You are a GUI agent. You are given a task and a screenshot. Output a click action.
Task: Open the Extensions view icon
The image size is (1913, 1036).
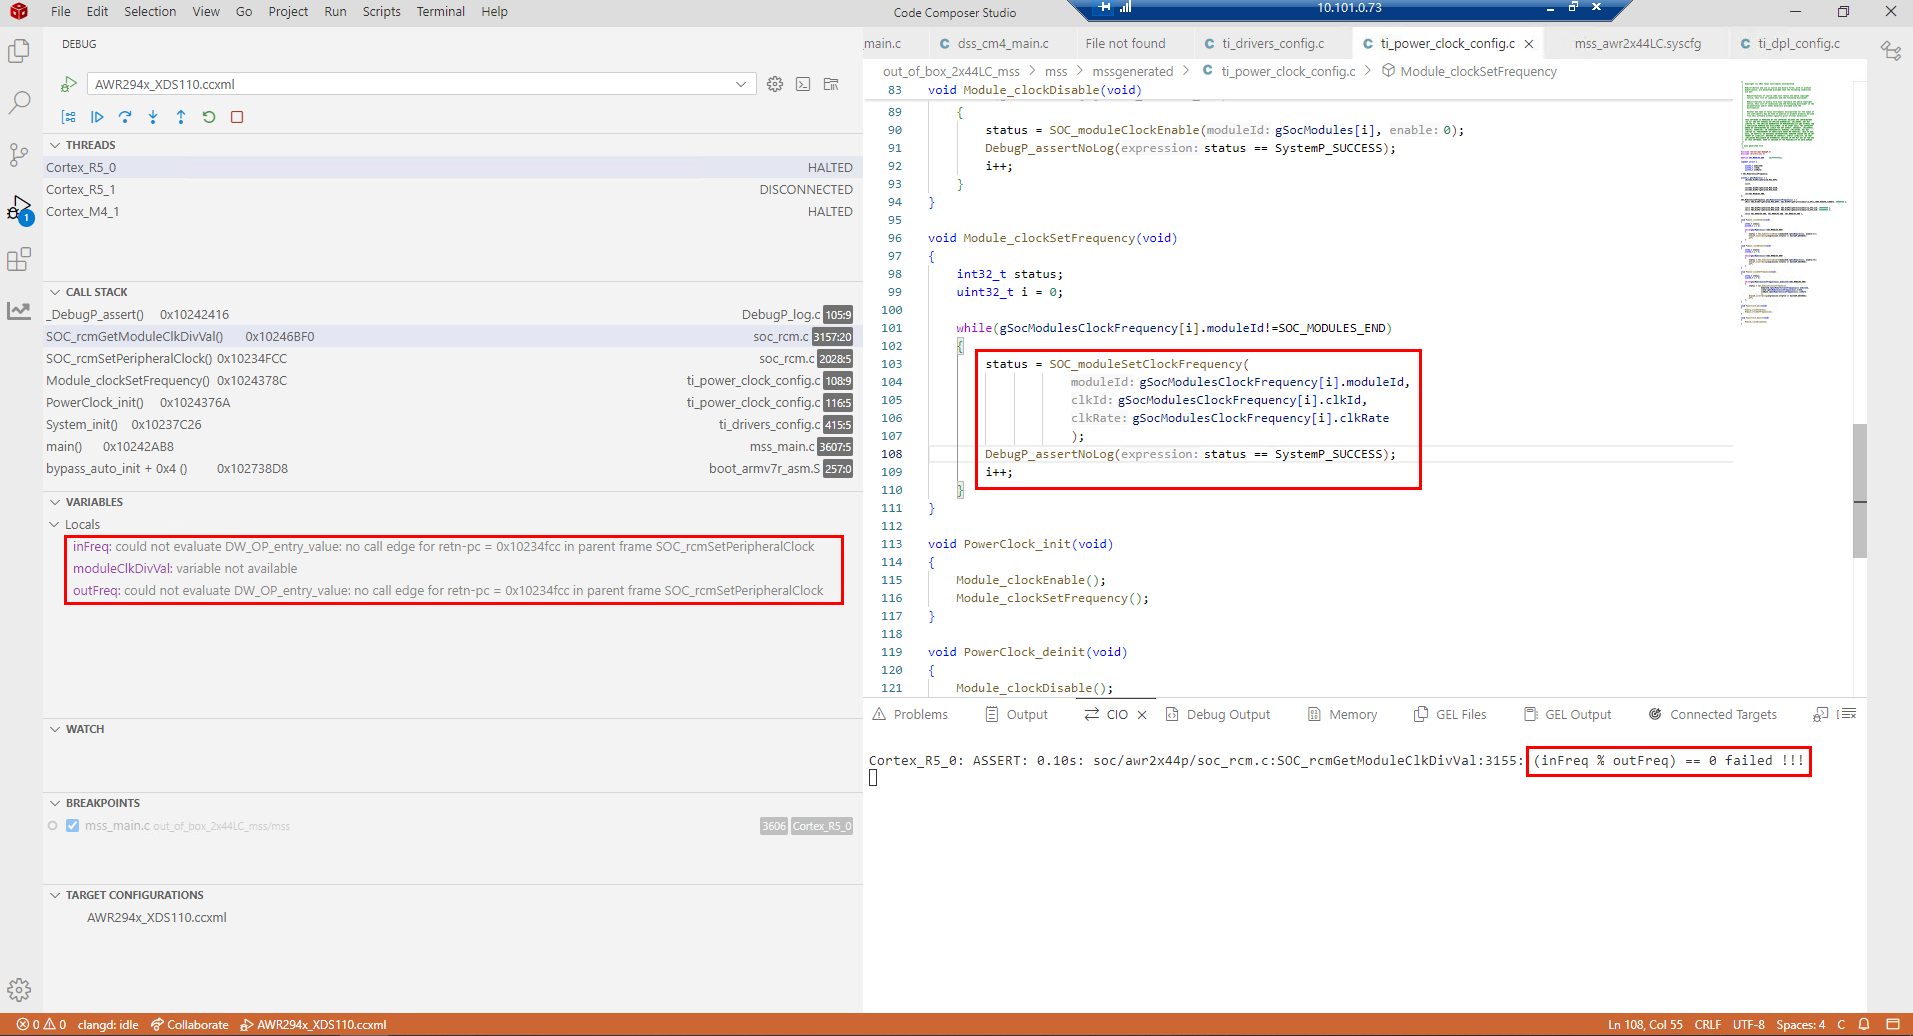(19, 259)
